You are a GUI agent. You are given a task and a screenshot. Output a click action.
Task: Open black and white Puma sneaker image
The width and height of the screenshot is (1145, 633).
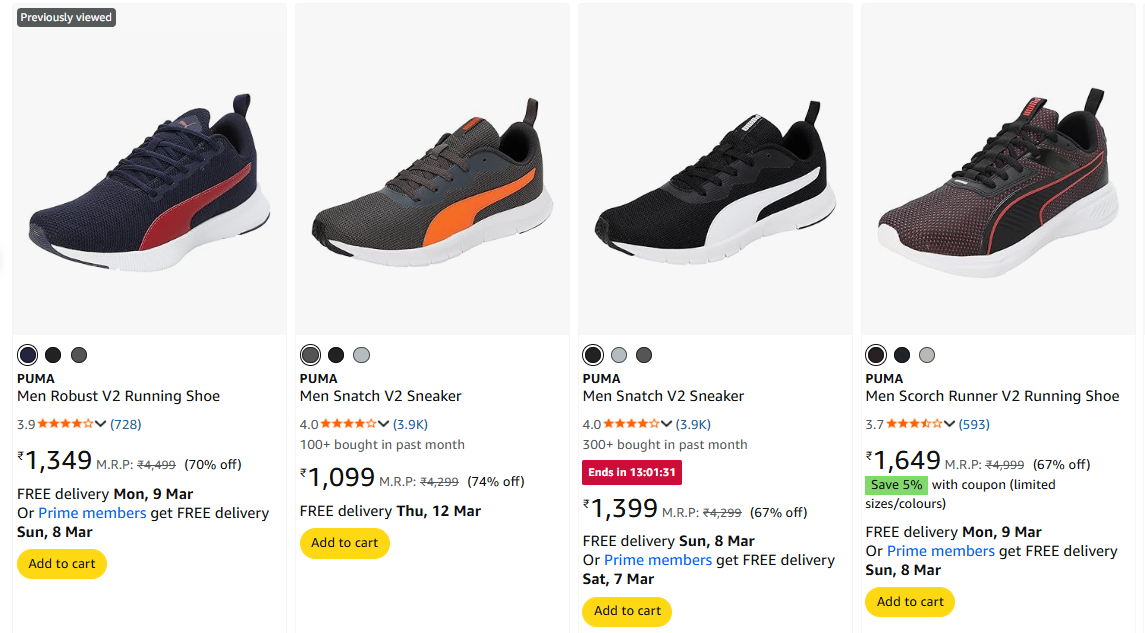(715, 180)
